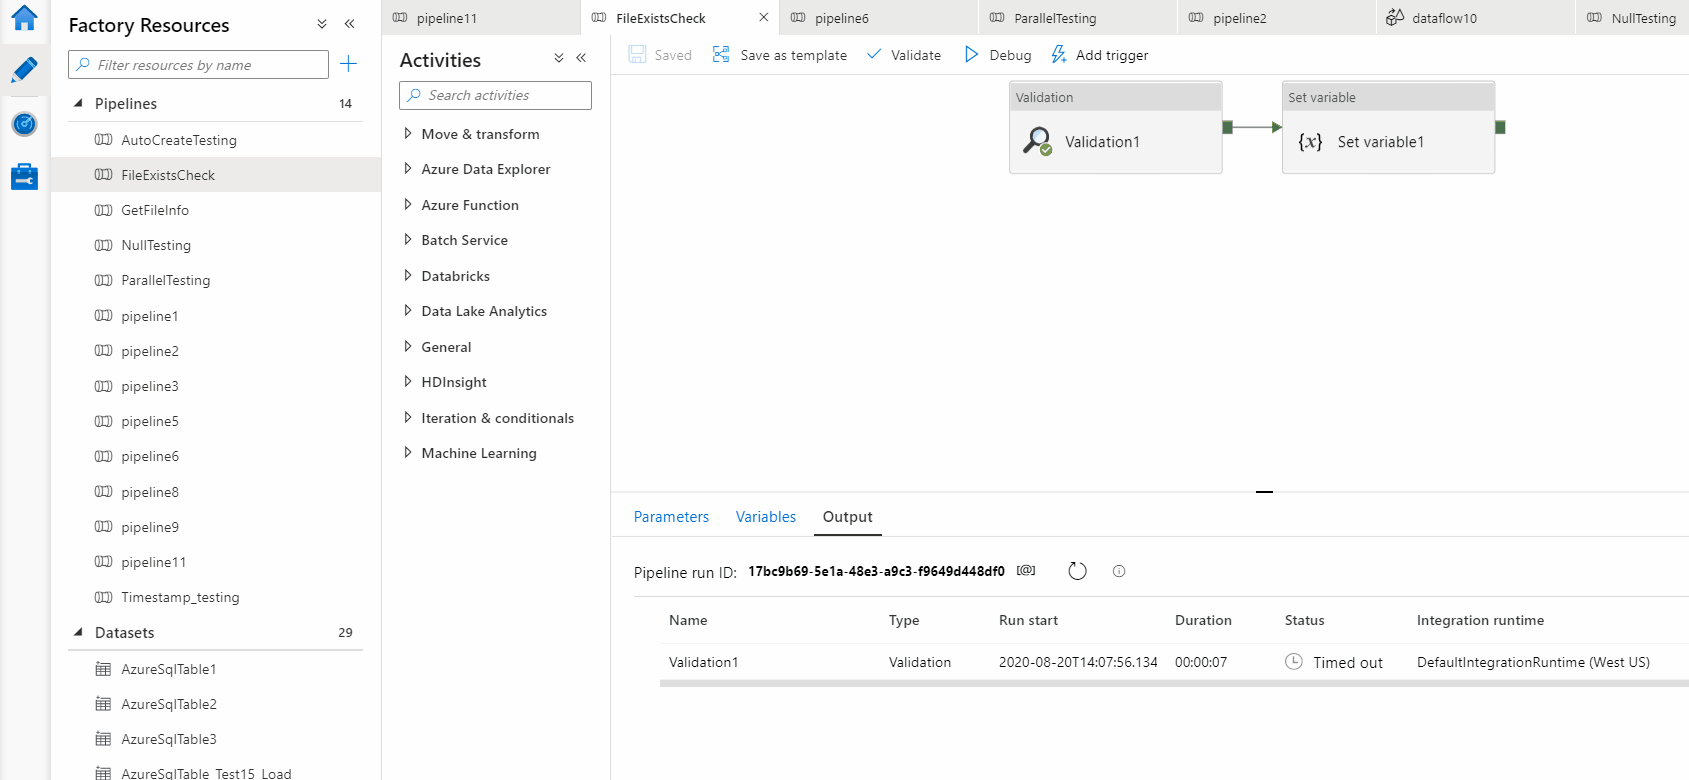Click the plus icon to add a resource
This screenshot has width=1689, height=780.
pos(348,64)
